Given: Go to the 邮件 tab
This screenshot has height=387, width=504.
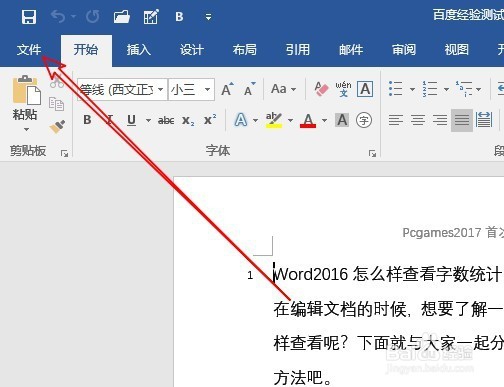Looking at the screenshot, I should (x=351, y=50).
